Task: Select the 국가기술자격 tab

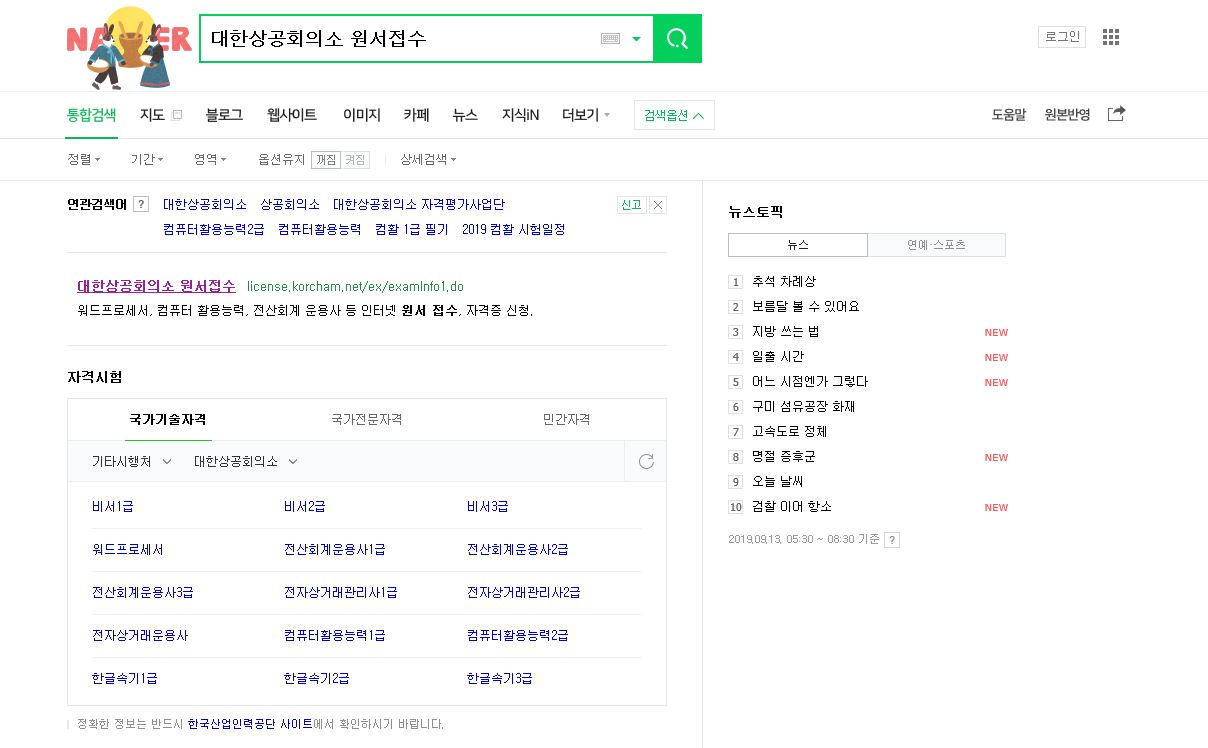Action: pos(168,419)
